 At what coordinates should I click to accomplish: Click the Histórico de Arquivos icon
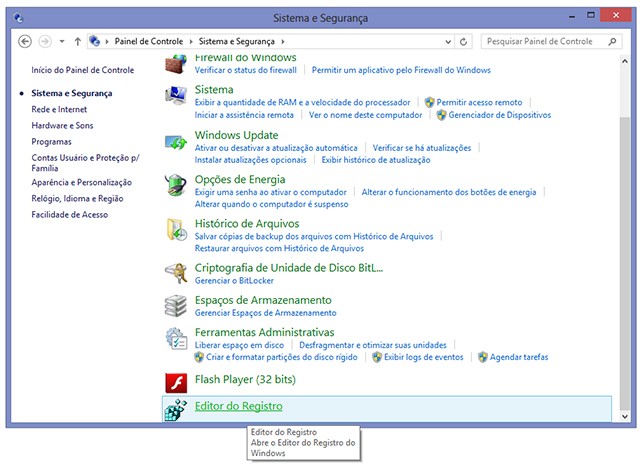[176, 230]
